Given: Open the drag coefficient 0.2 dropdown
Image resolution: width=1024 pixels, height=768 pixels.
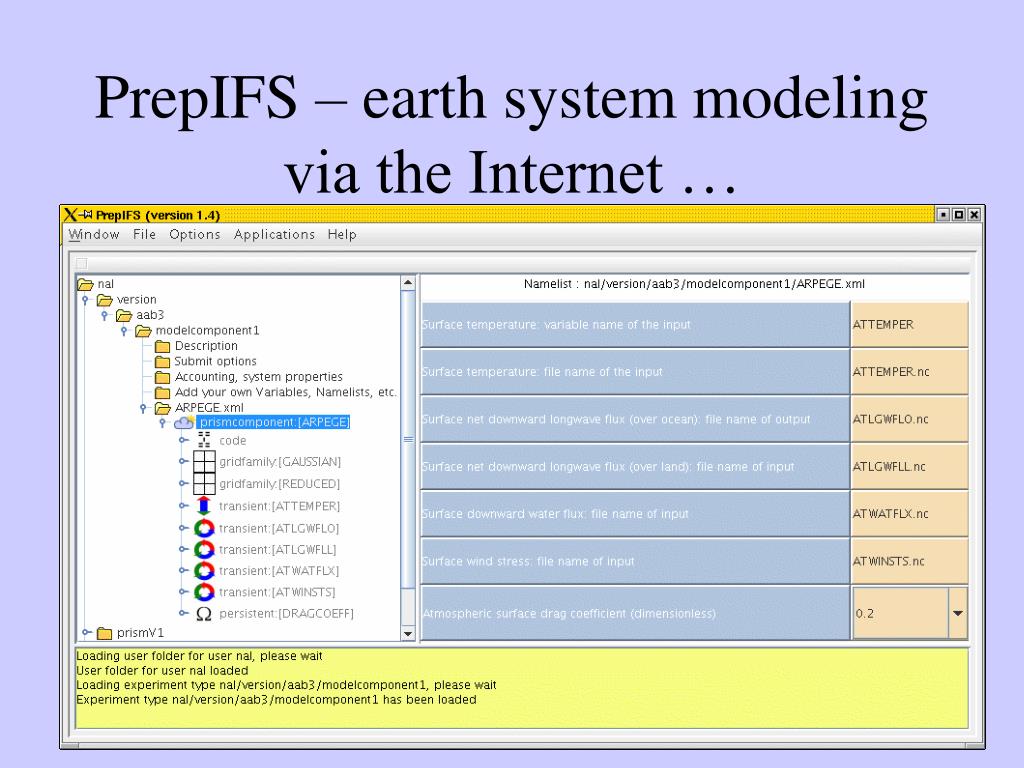Looking at the screenshot, I should click(958, 613).
